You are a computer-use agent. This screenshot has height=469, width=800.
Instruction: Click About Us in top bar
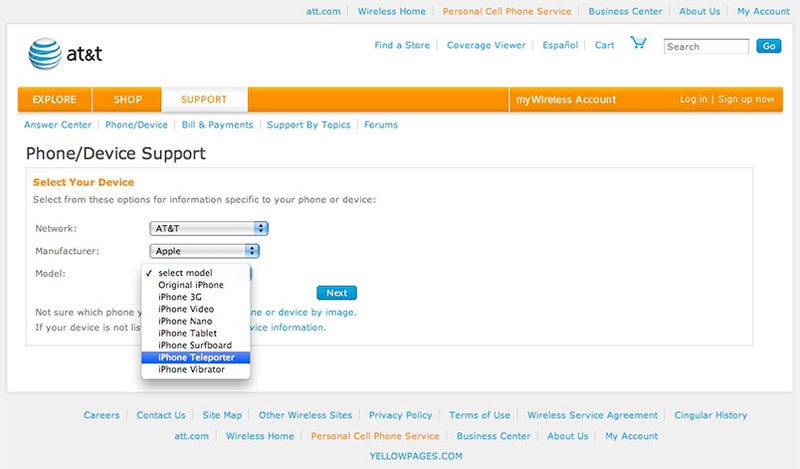[x=699, y=11]
